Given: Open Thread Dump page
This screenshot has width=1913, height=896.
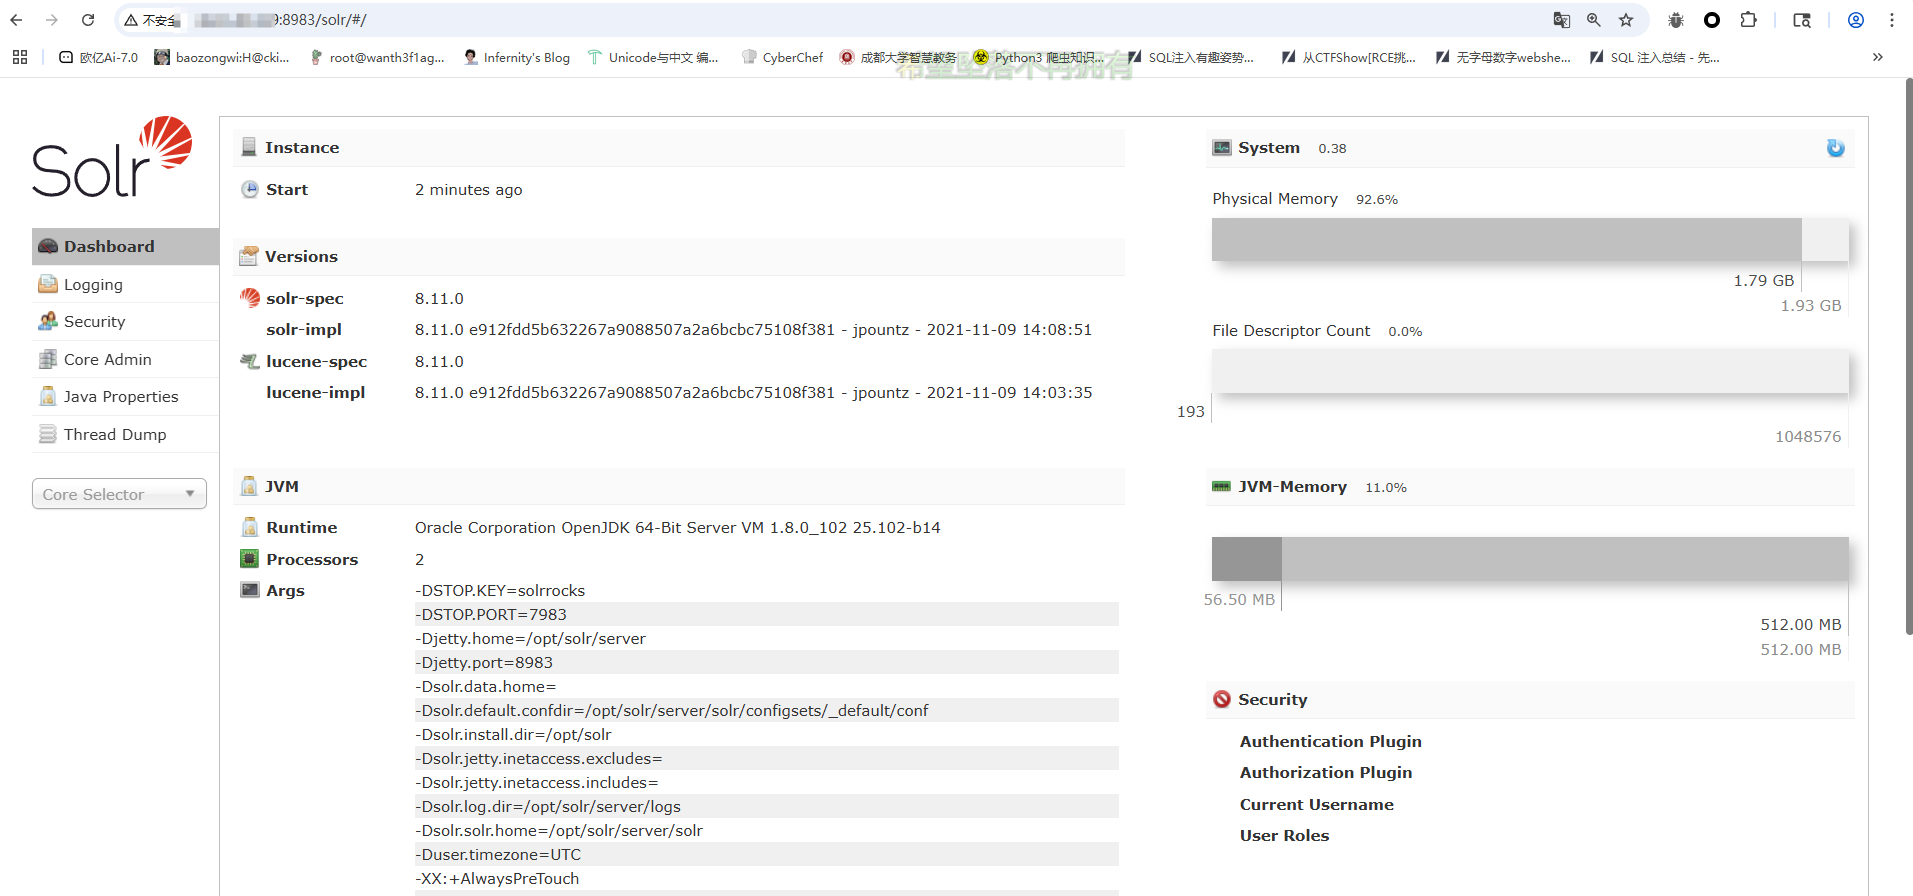Looking at the screenshot, I should coord(114,435).
